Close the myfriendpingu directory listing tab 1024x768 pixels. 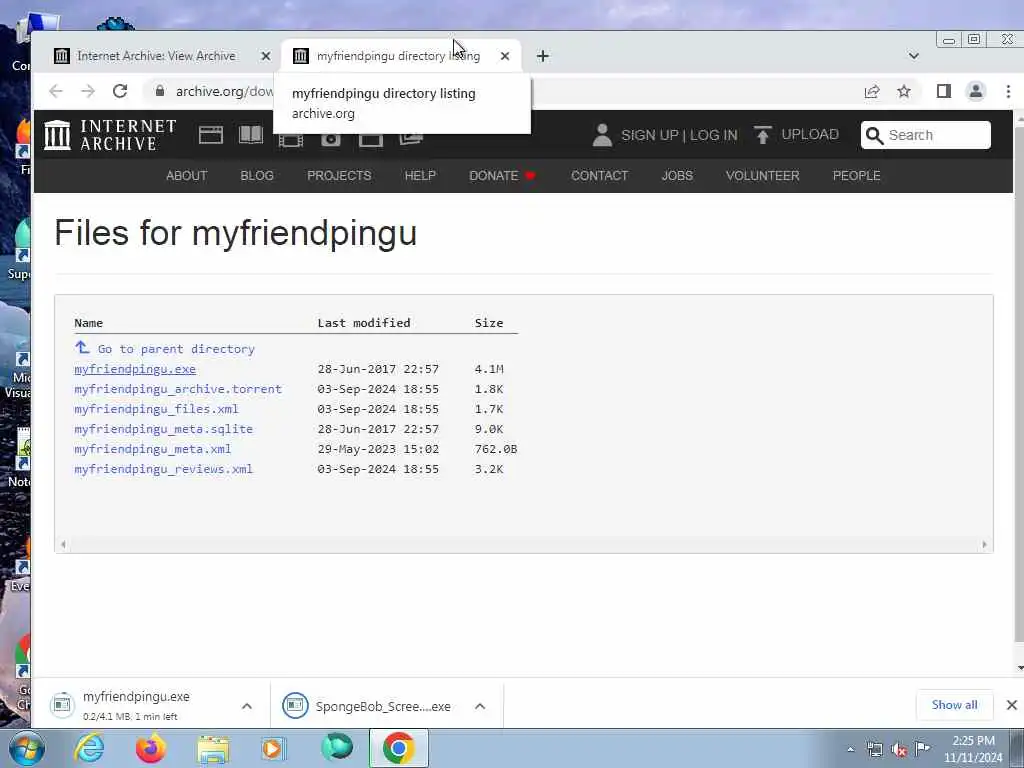point(505,56)
